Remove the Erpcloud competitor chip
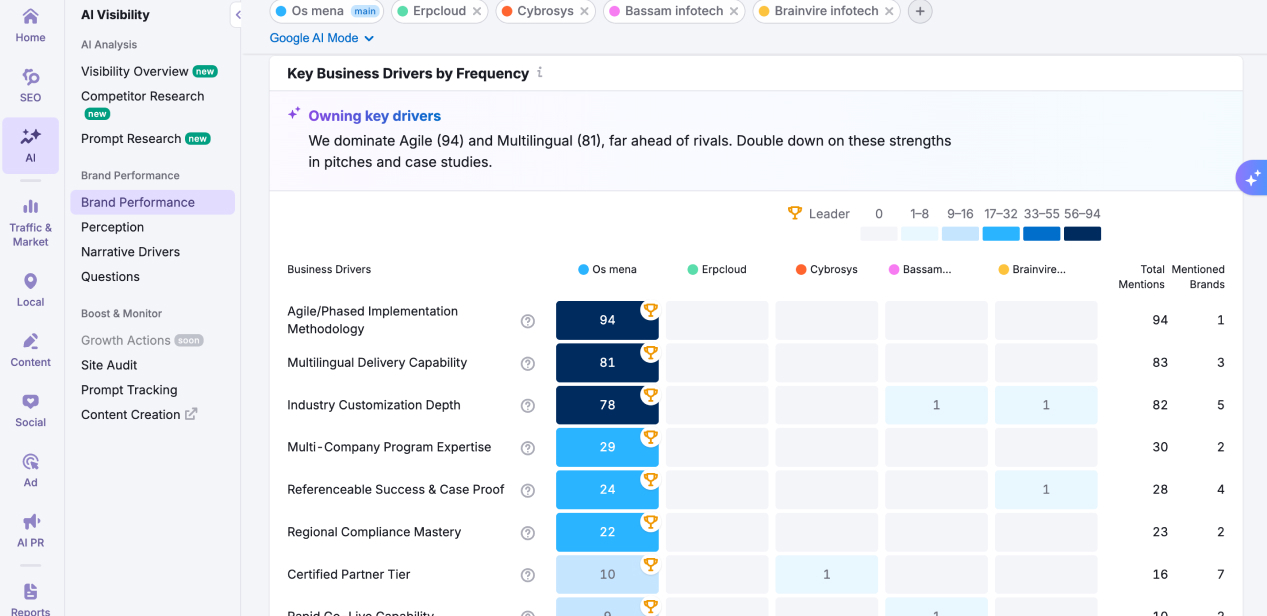1267x616 pixels. [x=477, y=12]
